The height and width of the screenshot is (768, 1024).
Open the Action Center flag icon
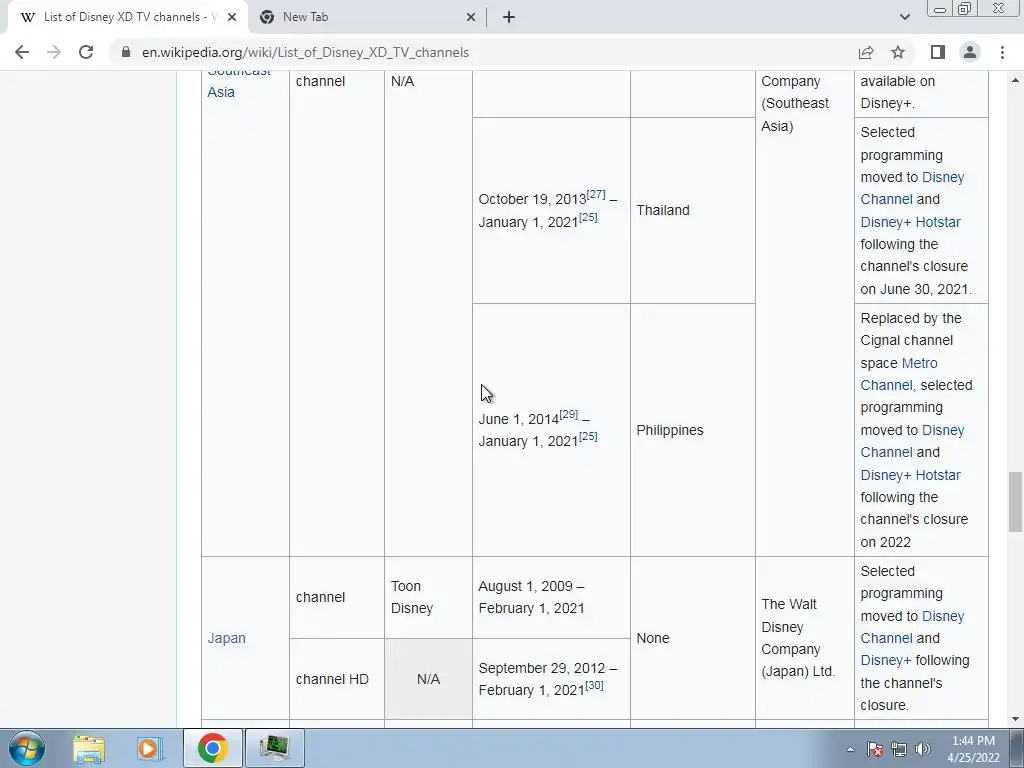coord(875,749)
